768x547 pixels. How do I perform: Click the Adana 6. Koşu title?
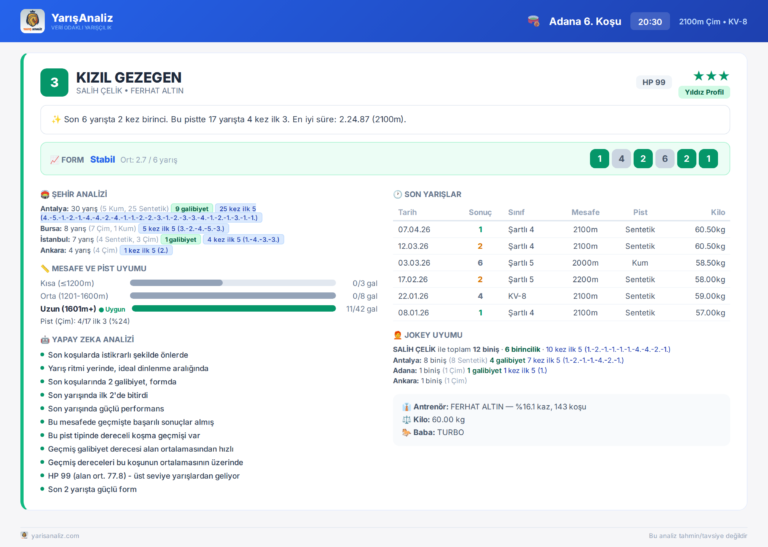click(x=585, y=22)
